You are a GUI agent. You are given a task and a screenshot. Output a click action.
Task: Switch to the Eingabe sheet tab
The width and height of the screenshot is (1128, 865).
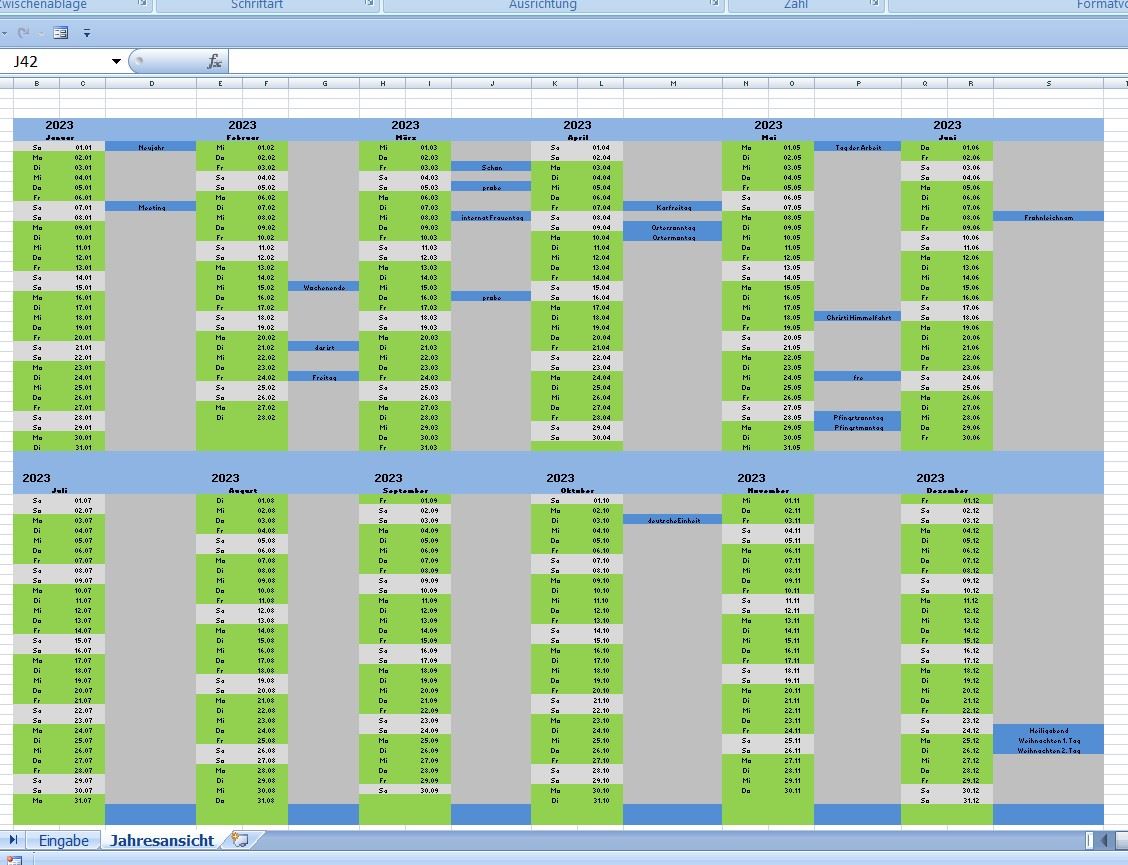click(64, 841)
